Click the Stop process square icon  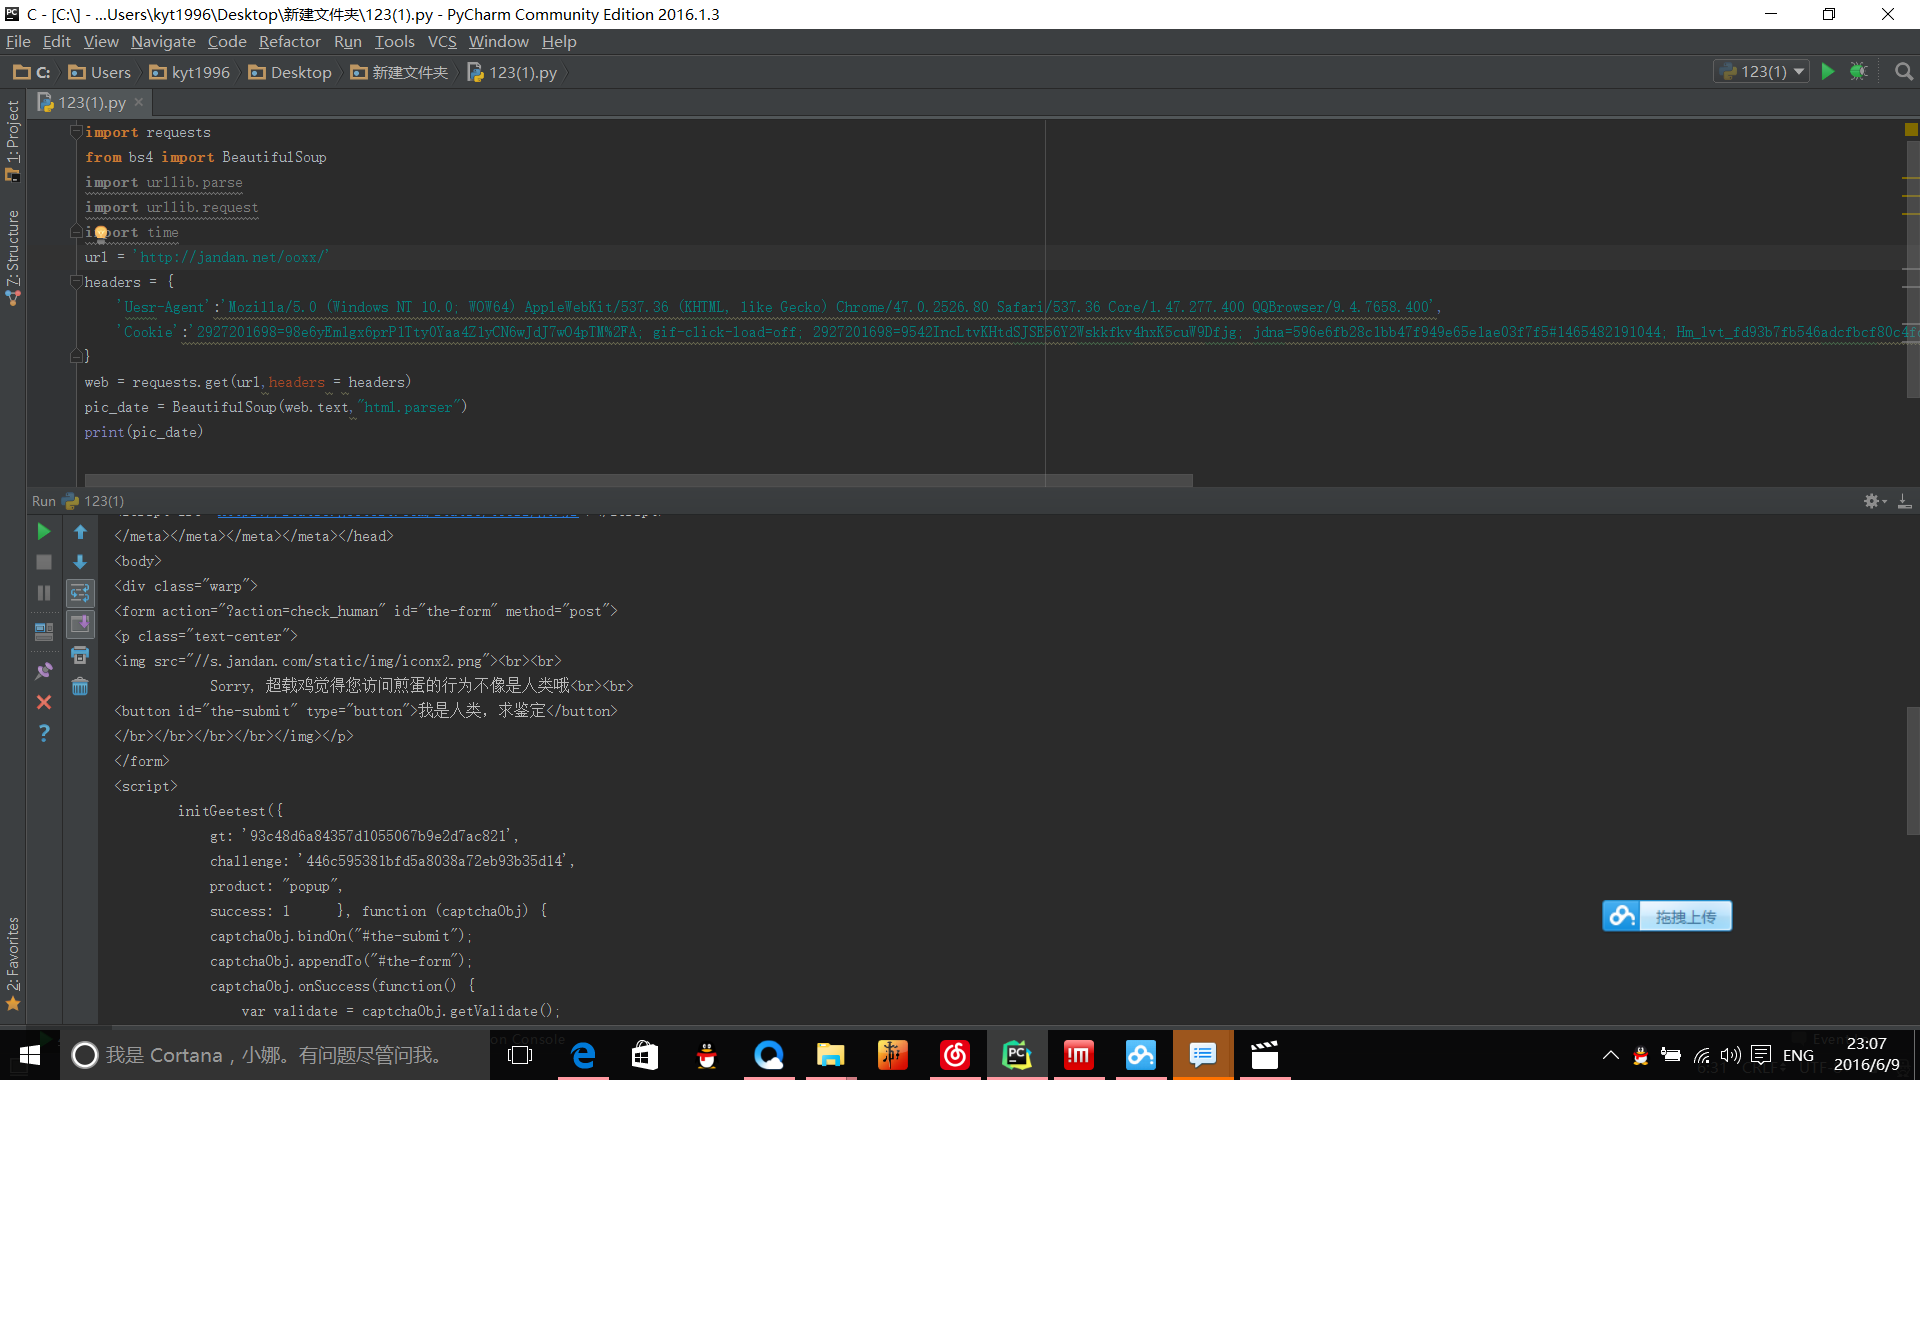point(44,562)
